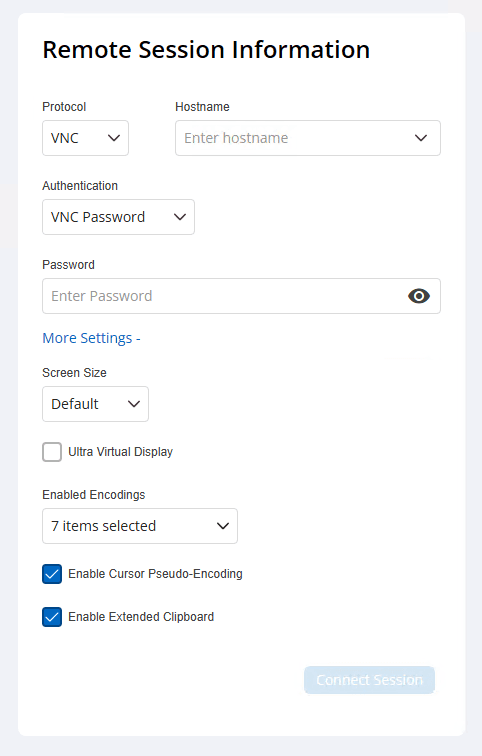Viewport: 482px width, 756px height.
Task: Enable the Ultra Virtual Display checkbox
Action: click(x=52, y=452)
